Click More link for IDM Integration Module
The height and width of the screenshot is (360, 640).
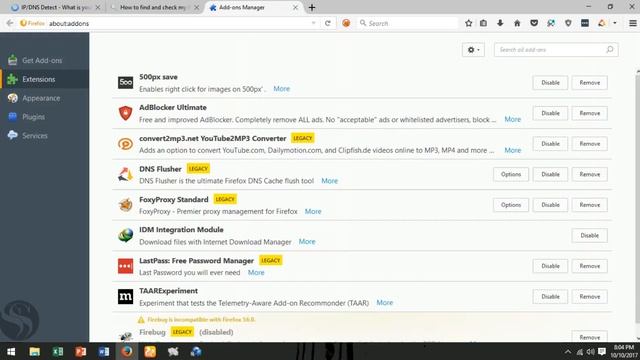point(307,242)
